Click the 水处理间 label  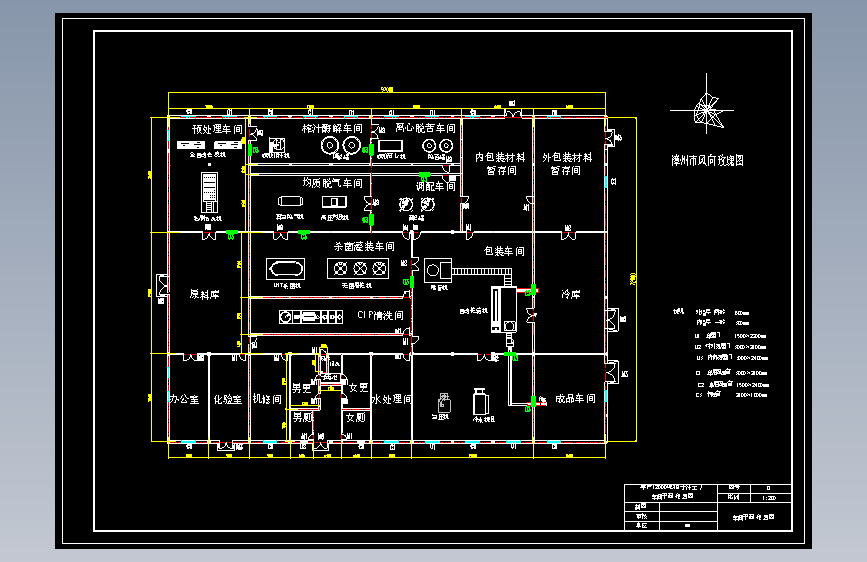coord(391,399)
